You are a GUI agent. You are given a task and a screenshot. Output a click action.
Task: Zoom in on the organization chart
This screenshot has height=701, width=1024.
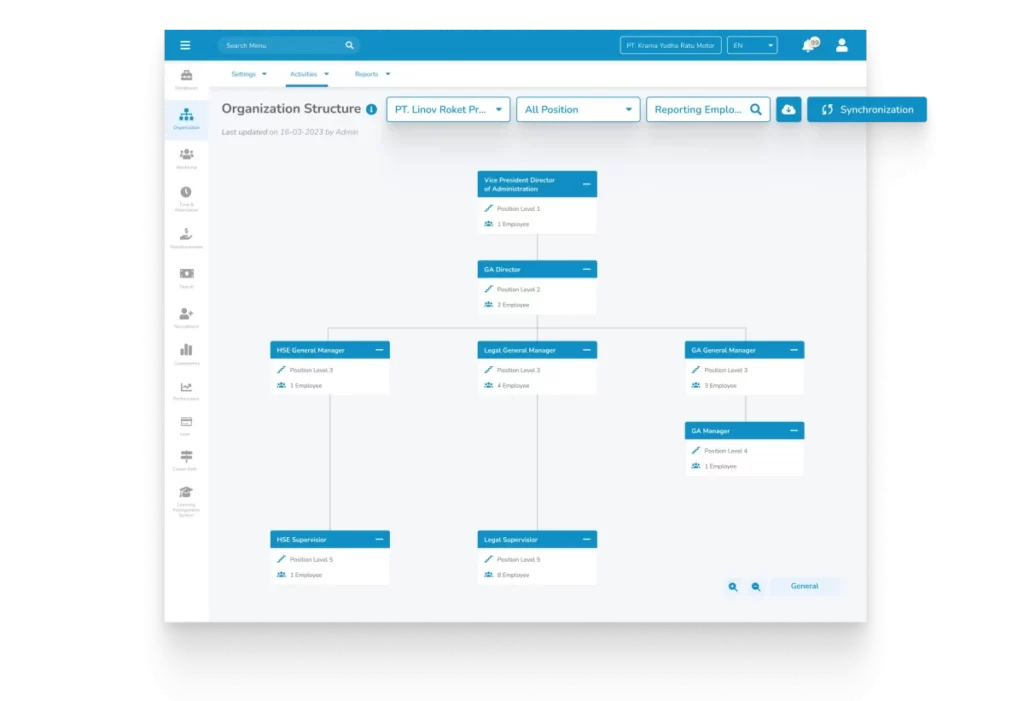tap(733, 587)
